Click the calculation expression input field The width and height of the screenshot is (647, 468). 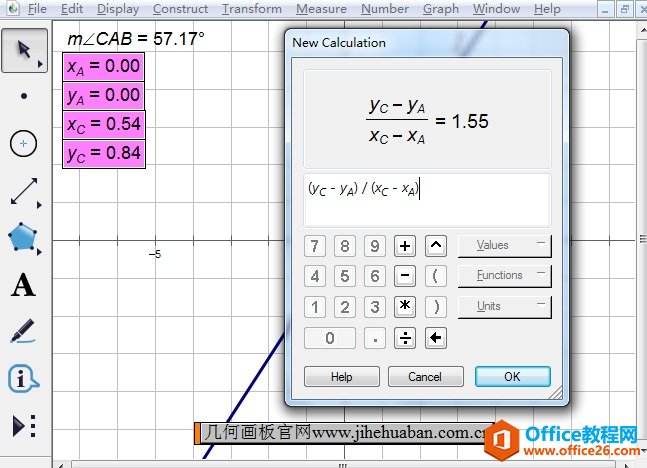pos(427,200)
